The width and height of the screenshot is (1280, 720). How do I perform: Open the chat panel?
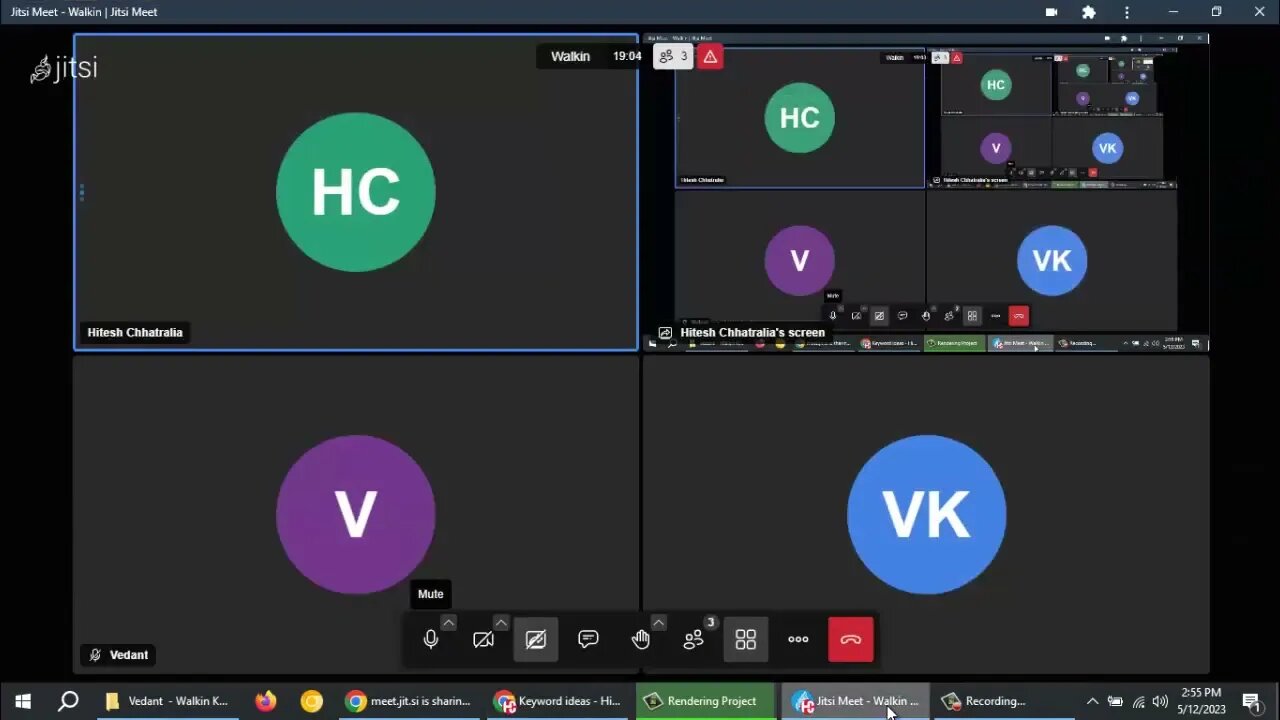[588, 640]
